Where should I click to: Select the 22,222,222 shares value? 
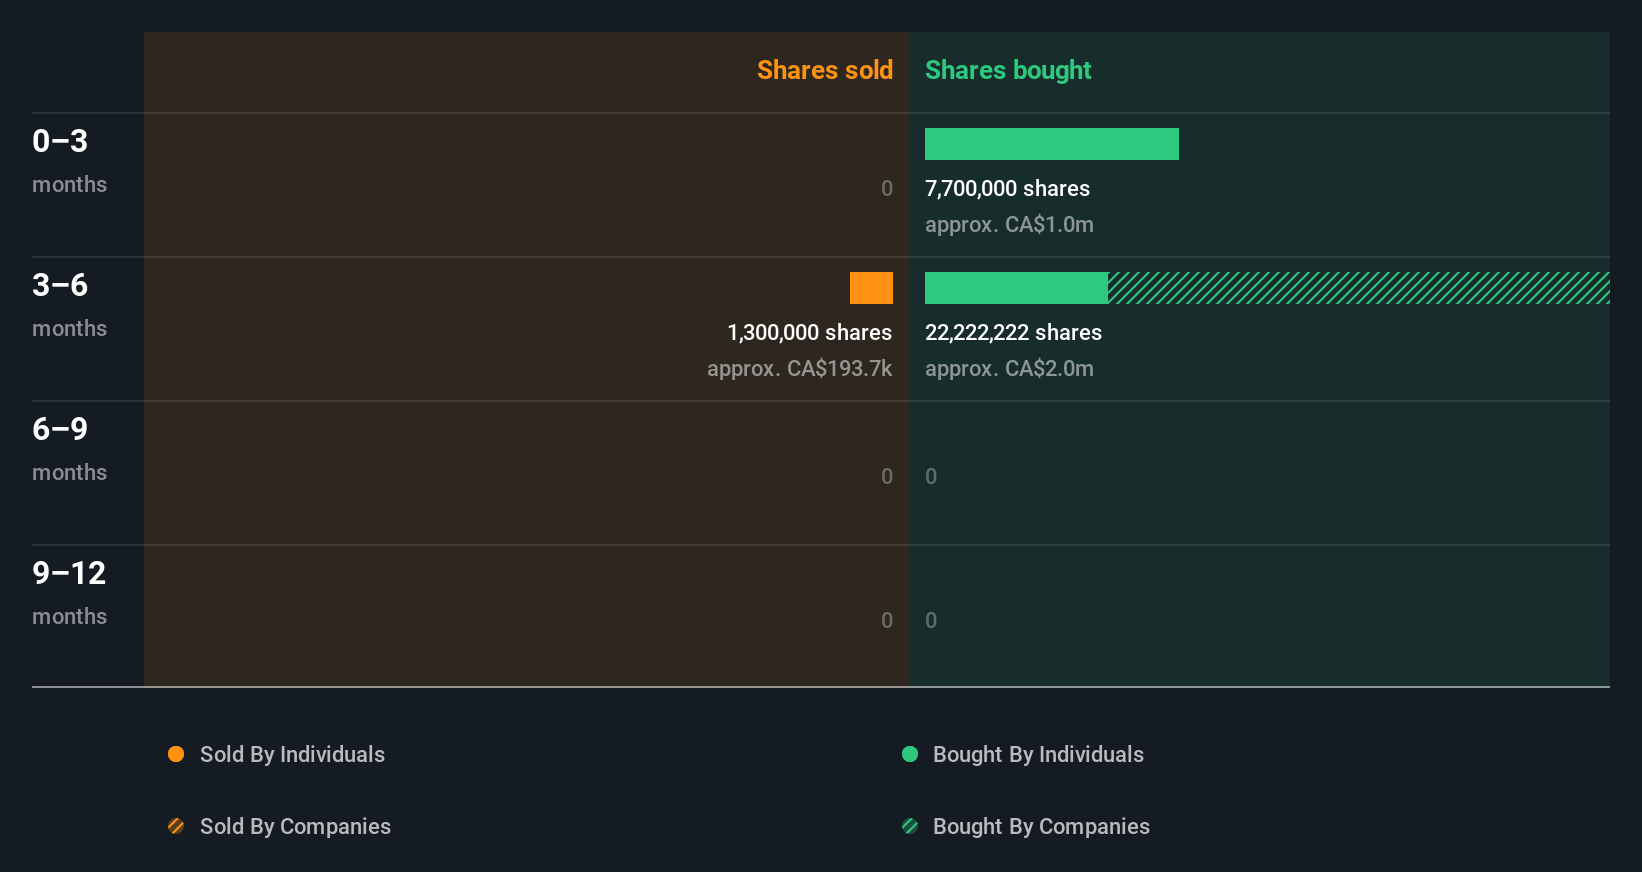coord(1013,332)
